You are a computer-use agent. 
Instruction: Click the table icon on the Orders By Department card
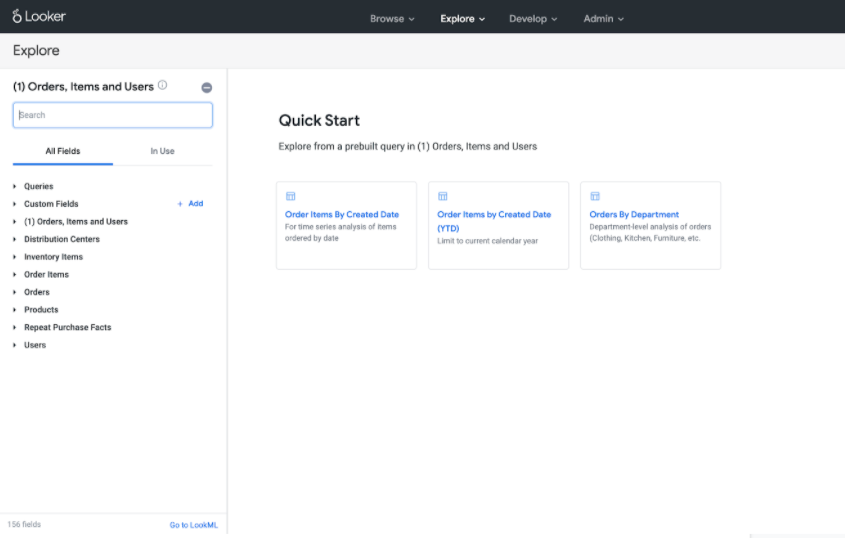pyautogui.click(x=594, y=196)
